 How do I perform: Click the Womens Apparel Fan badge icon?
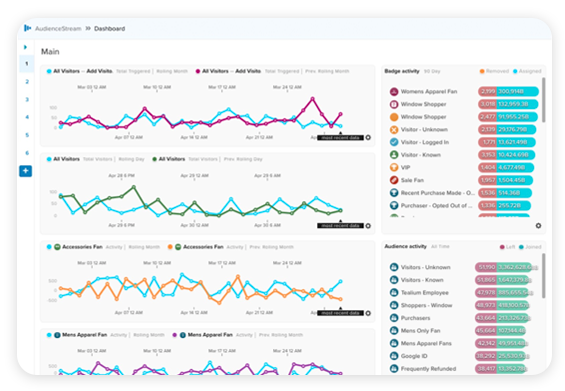pos(394,92)
